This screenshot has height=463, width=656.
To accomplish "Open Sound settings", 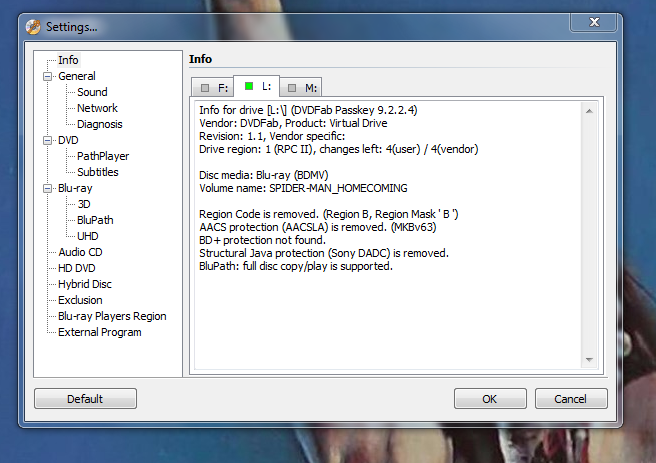I will tap(92, 92).
